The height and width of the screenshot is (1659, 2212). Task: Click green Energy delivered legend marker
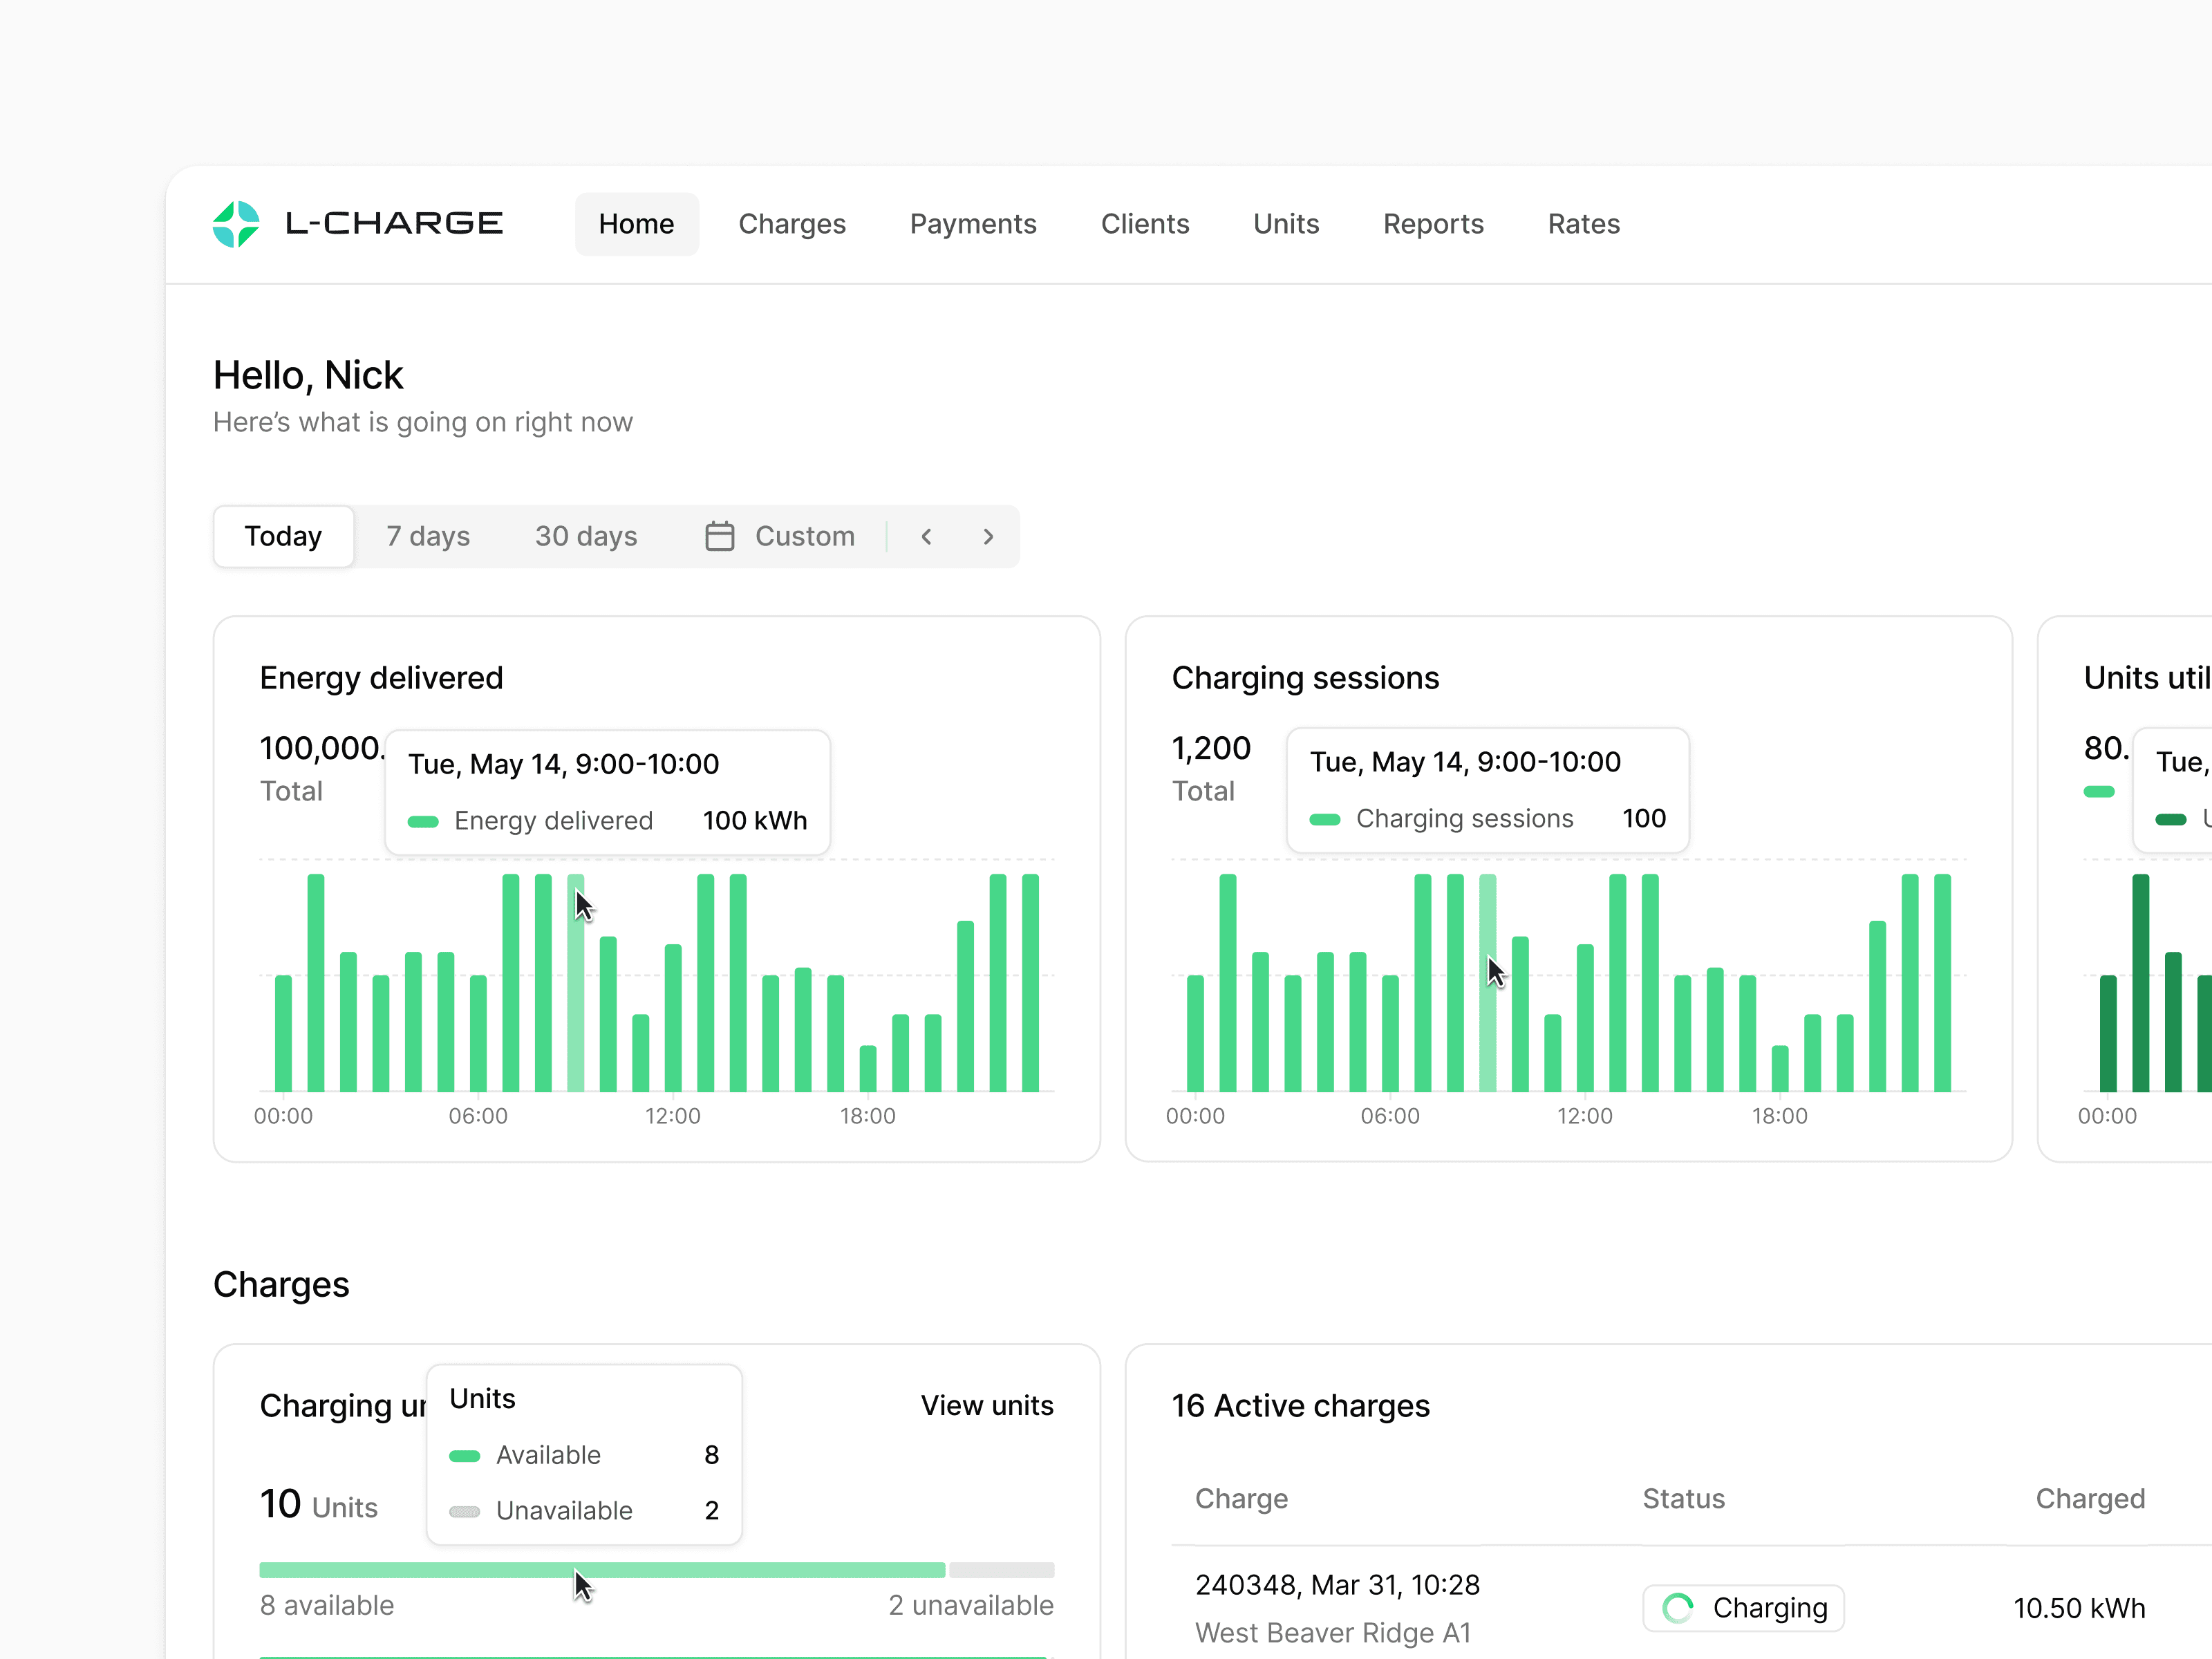click(423, 821)
